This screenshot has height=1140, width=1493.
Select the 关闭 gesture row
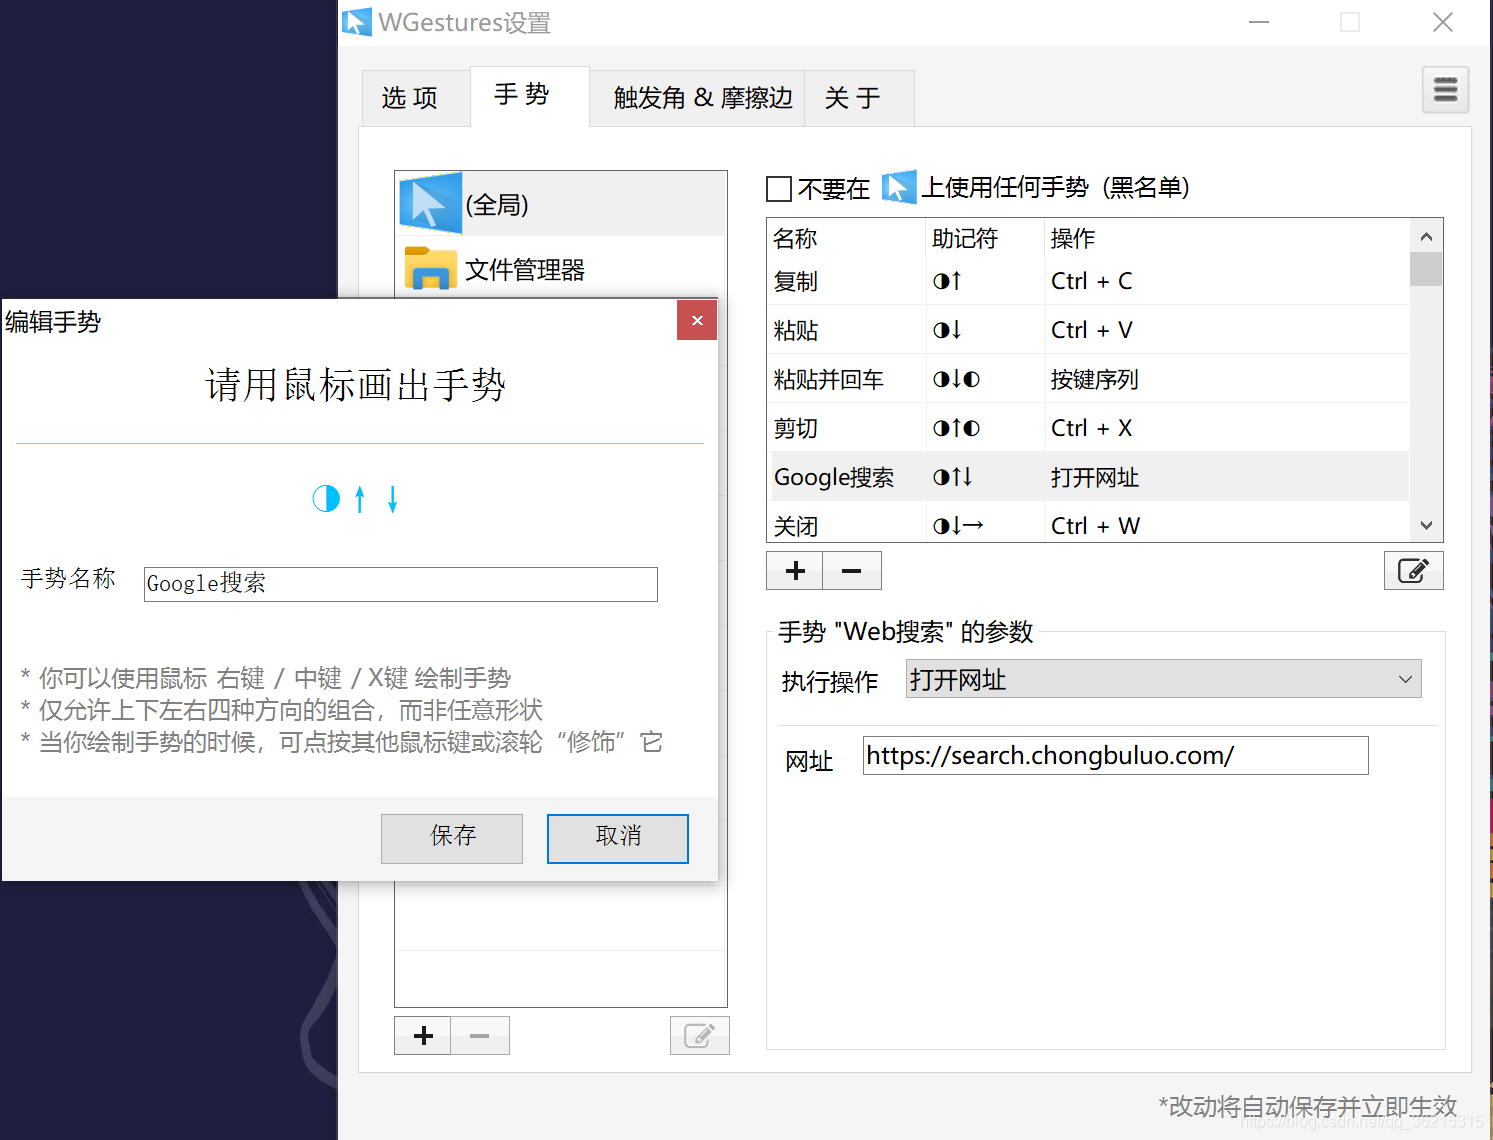tap(1088, 524)
